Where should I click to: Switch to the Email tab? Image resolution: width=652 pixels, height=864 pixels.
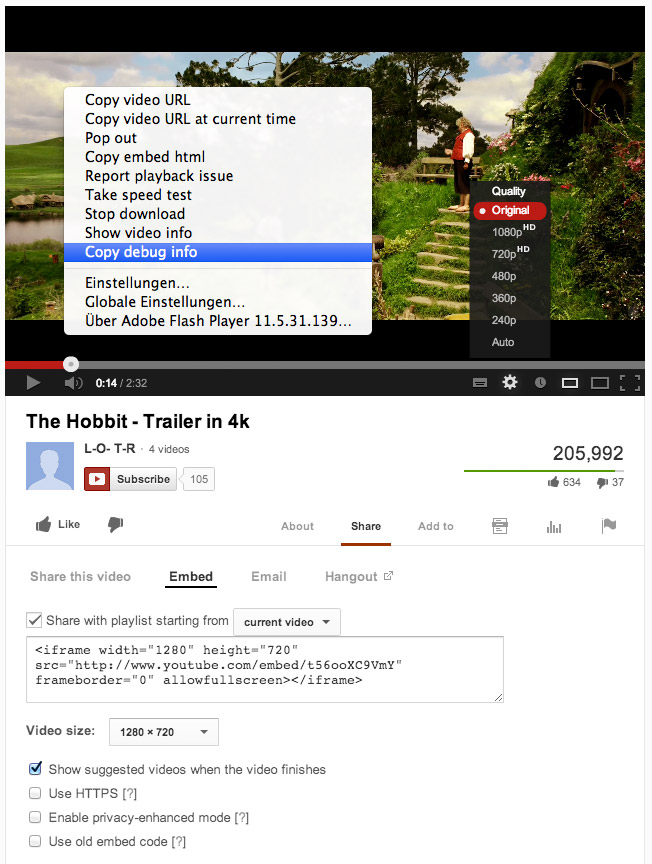pyautogui.click(x=269, y=576)
